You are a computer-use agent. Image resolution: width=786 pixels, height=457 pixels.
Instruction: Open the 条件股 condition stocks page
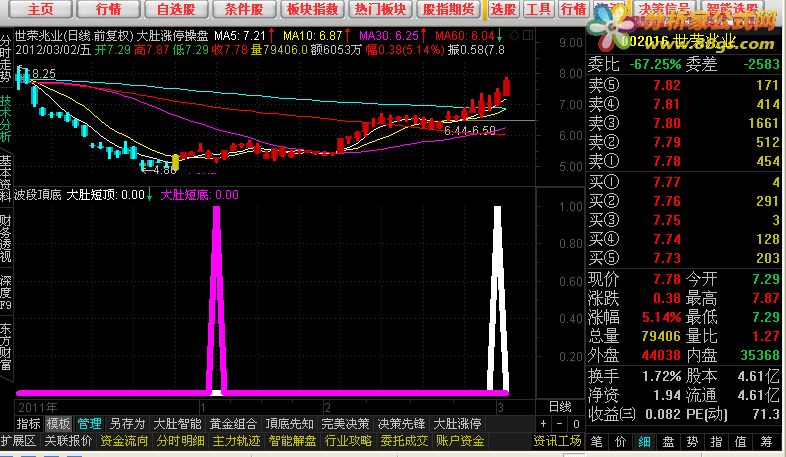(x=244, y=9)
